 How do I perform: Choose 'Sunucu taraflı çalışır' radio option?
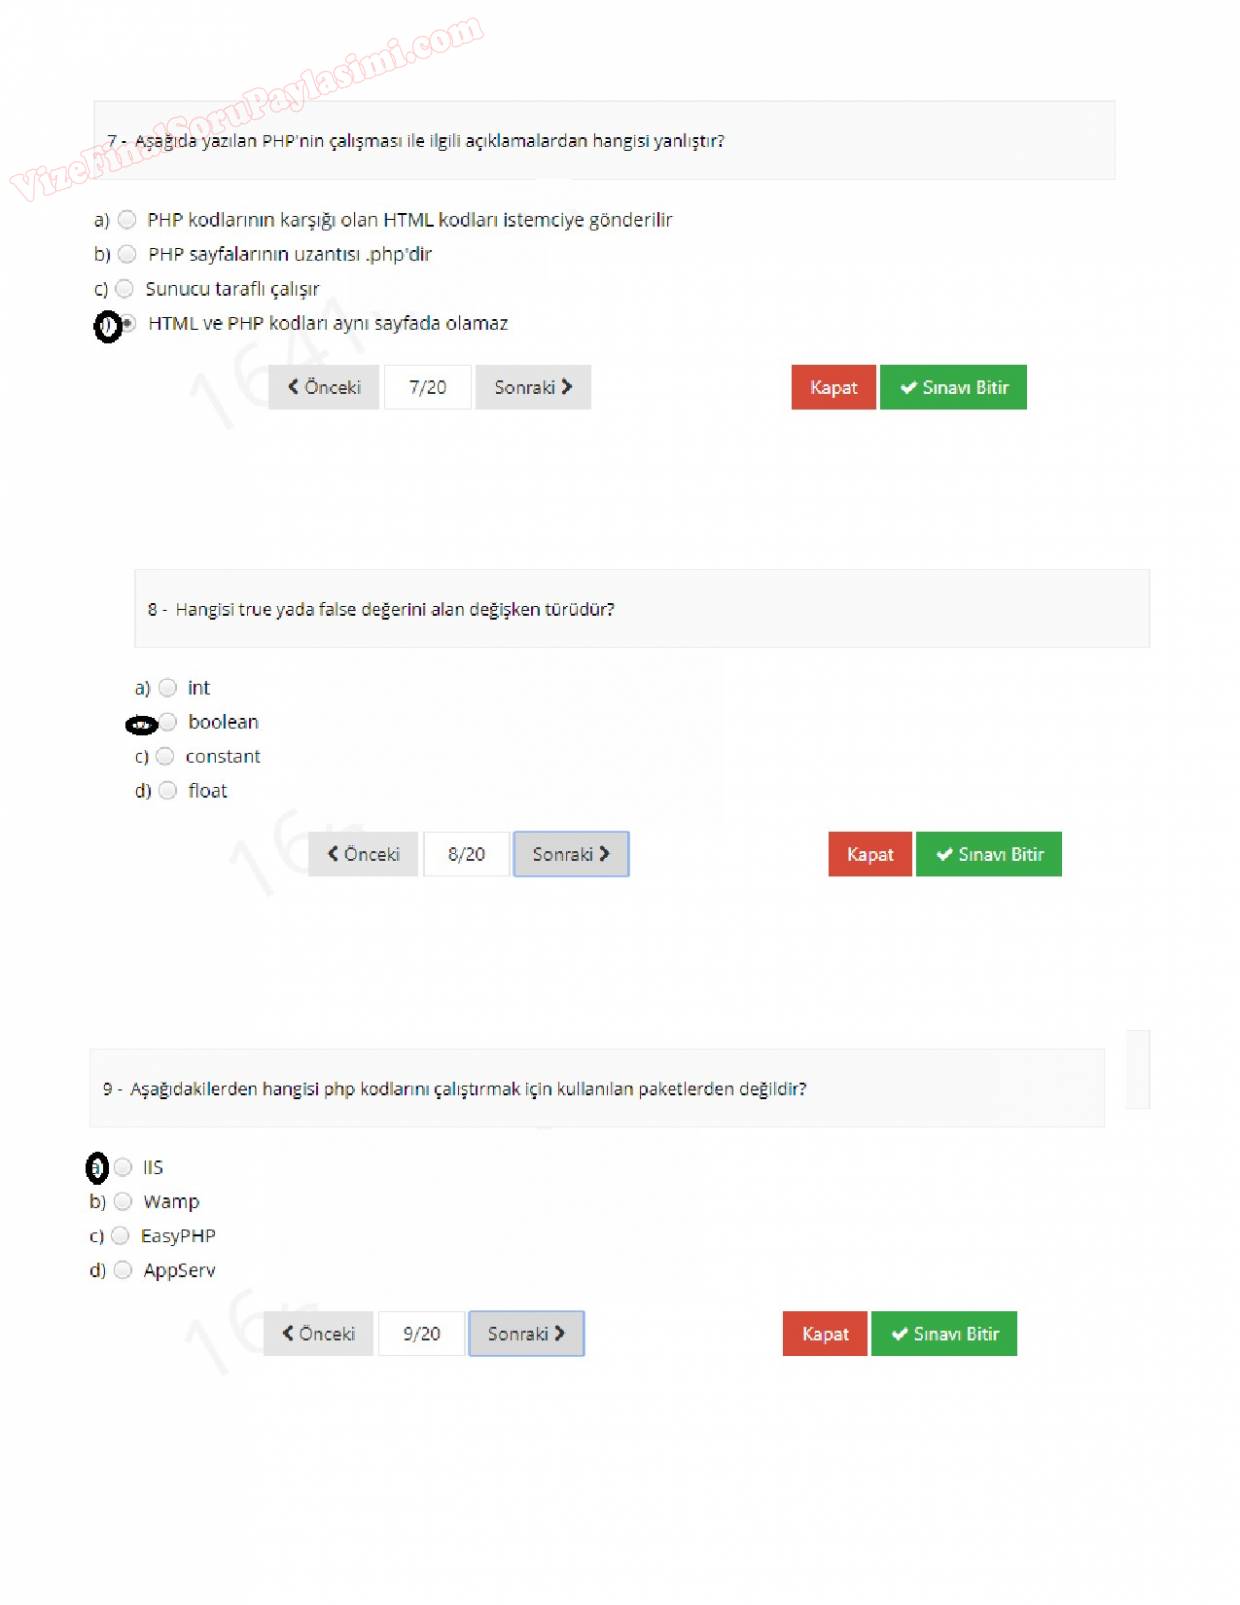pyautogui.click(x=125, y=289)
